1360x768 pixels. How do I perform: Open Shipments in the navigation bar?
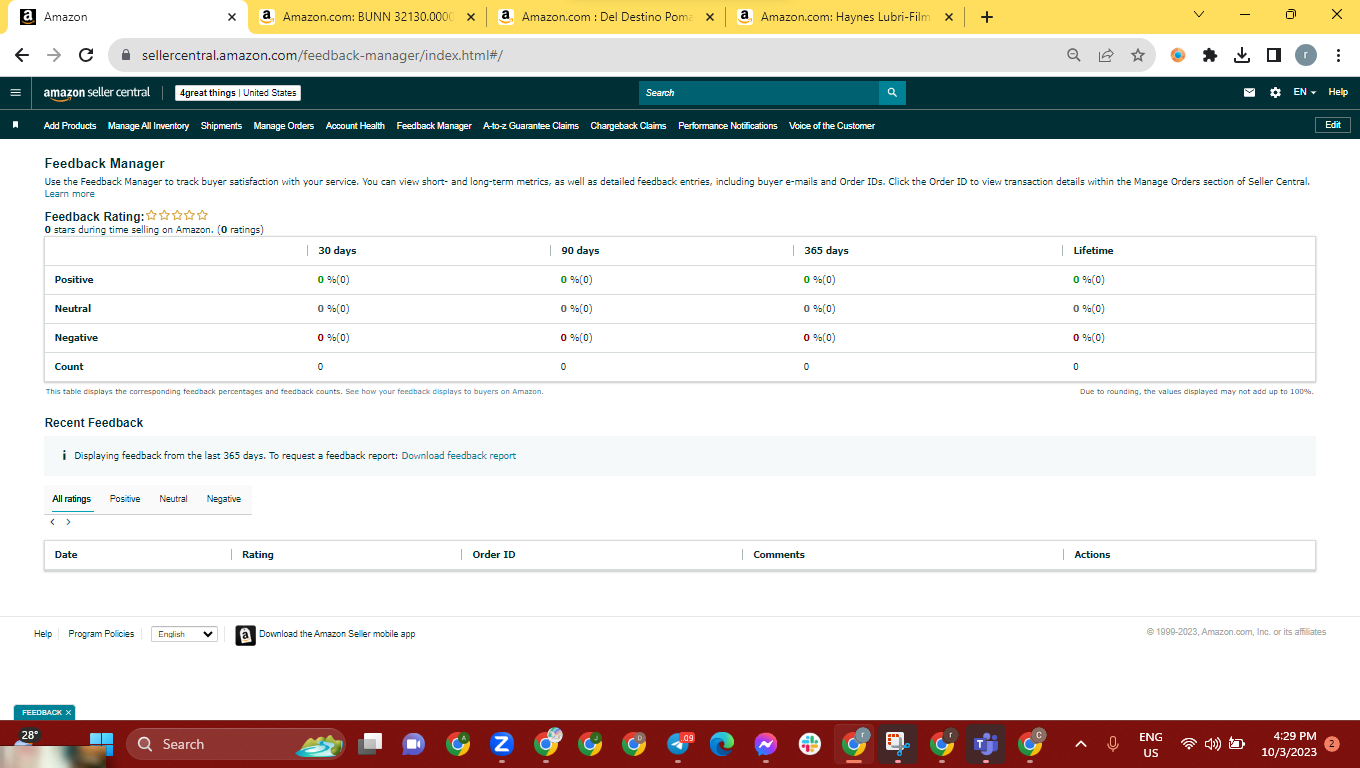click(x=221, y=126)
